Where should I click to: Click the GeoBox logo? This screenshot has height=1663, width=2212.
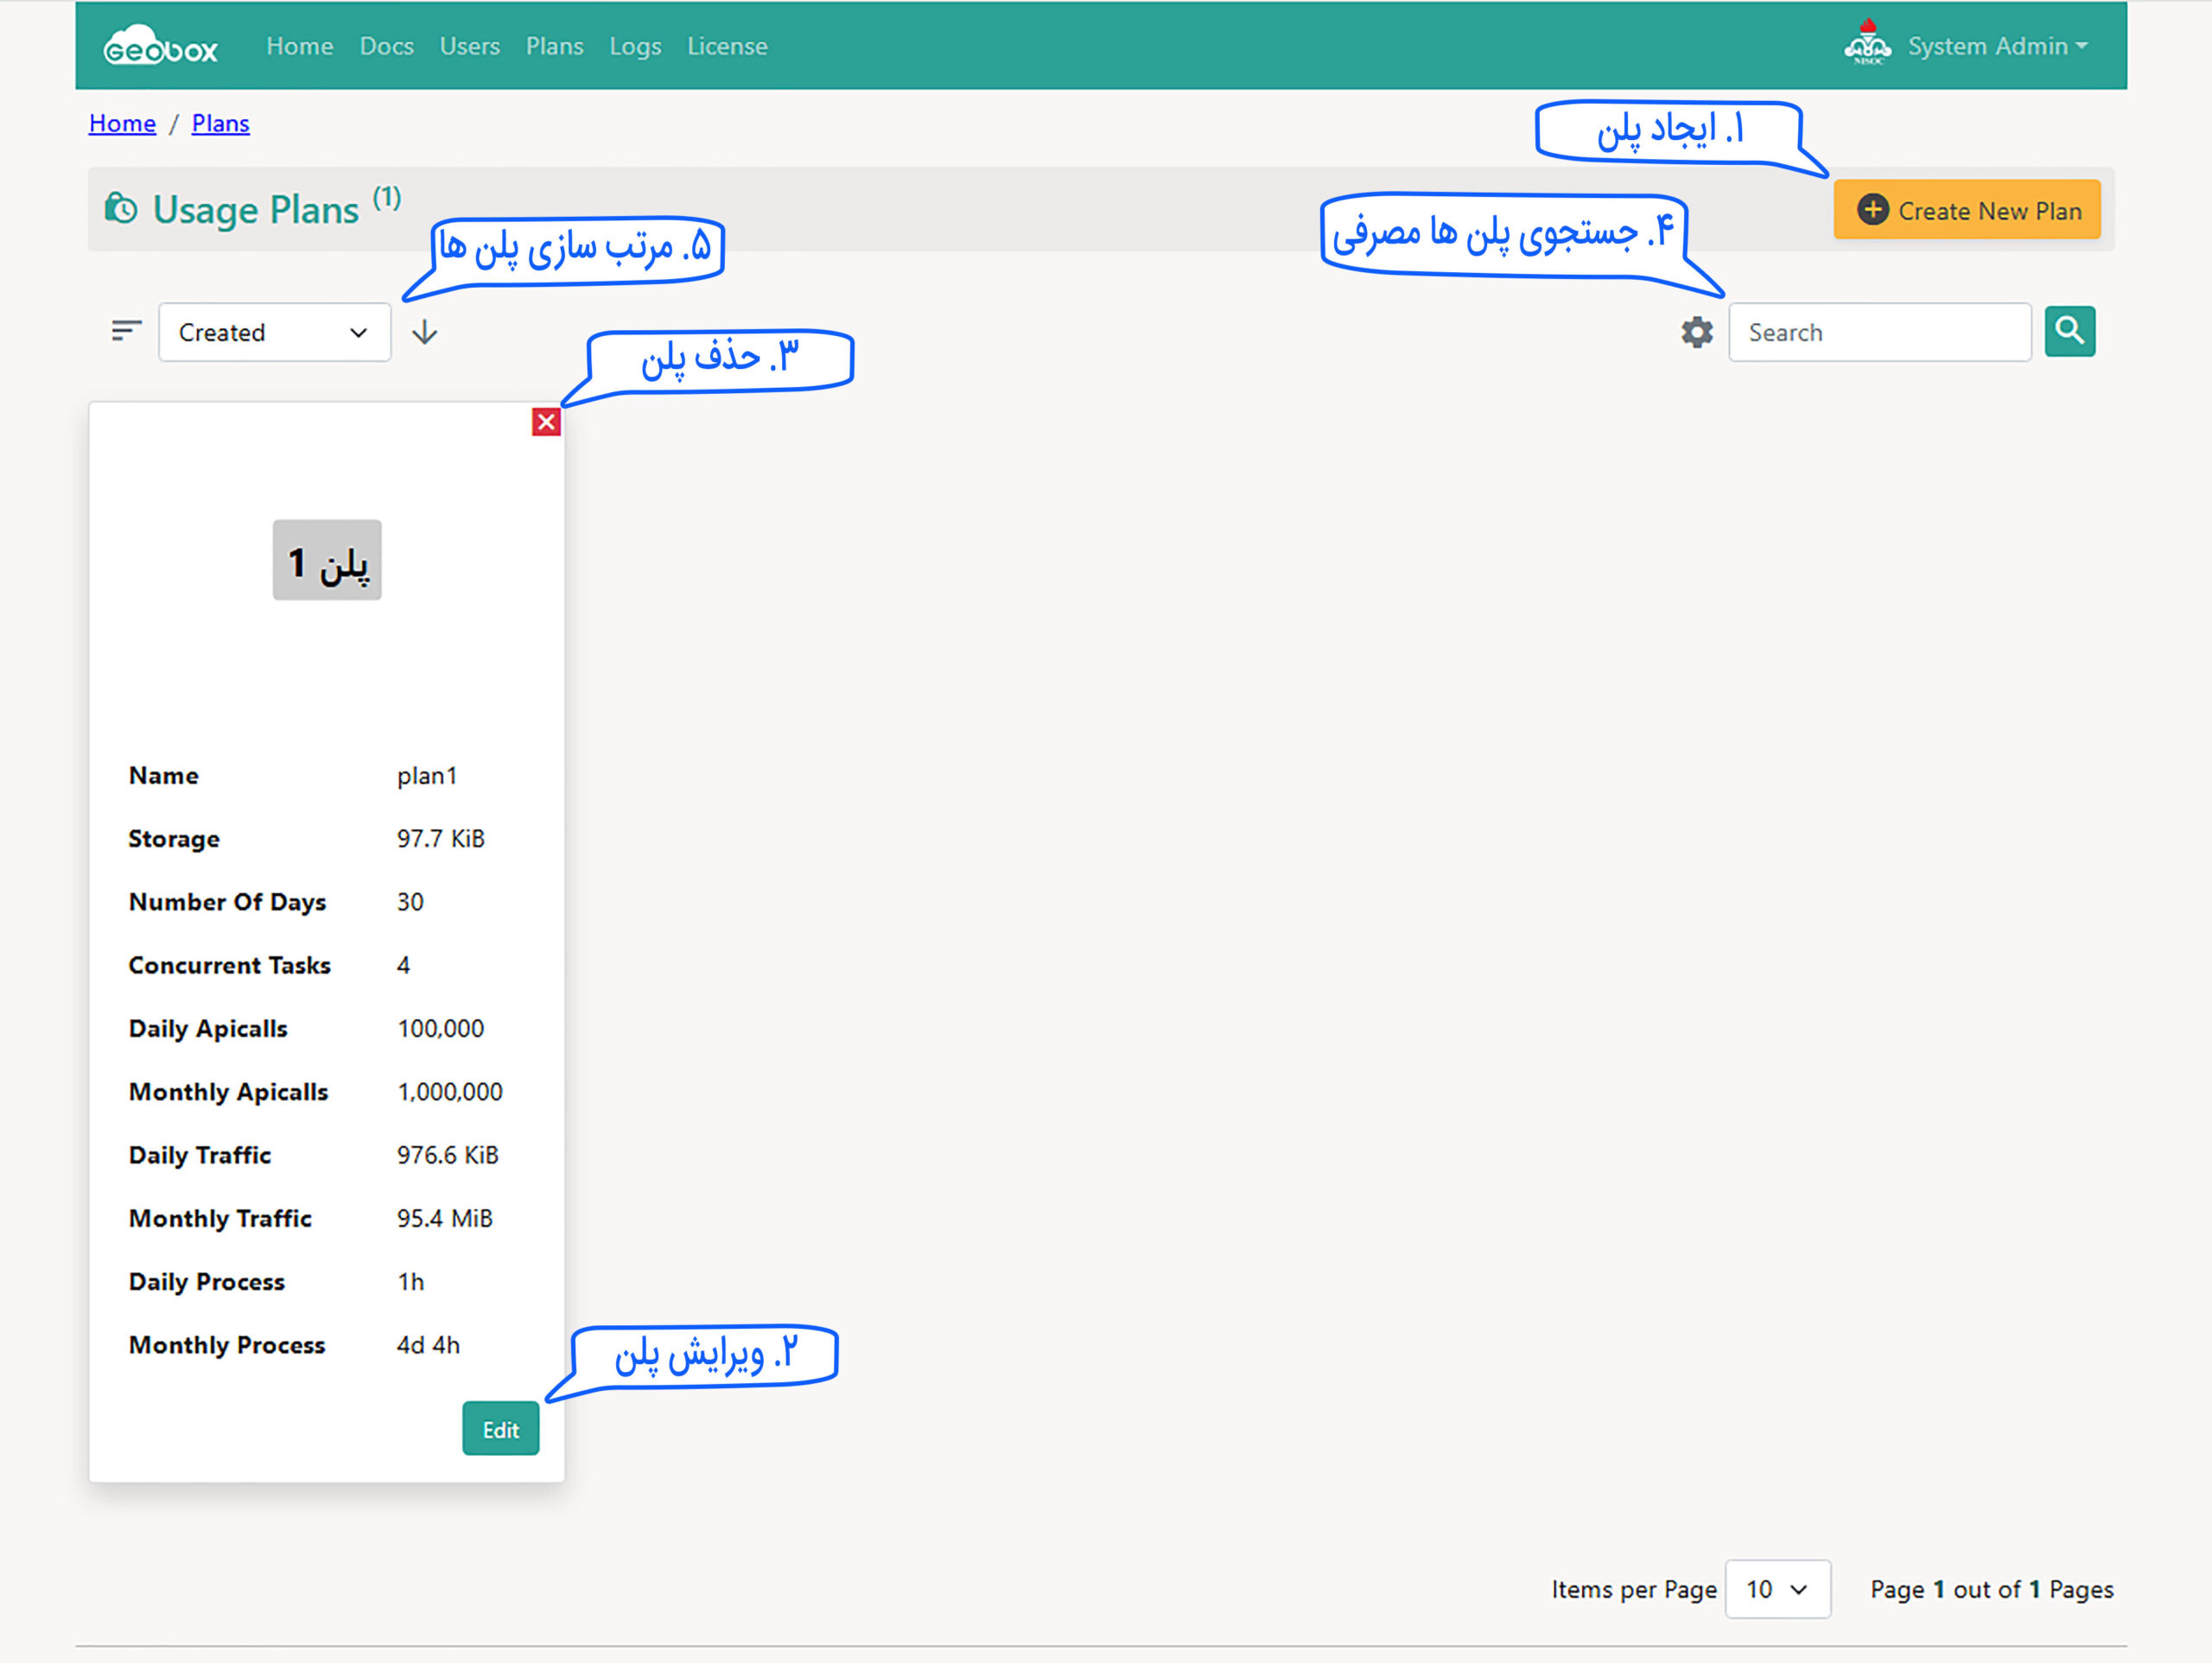160,46
